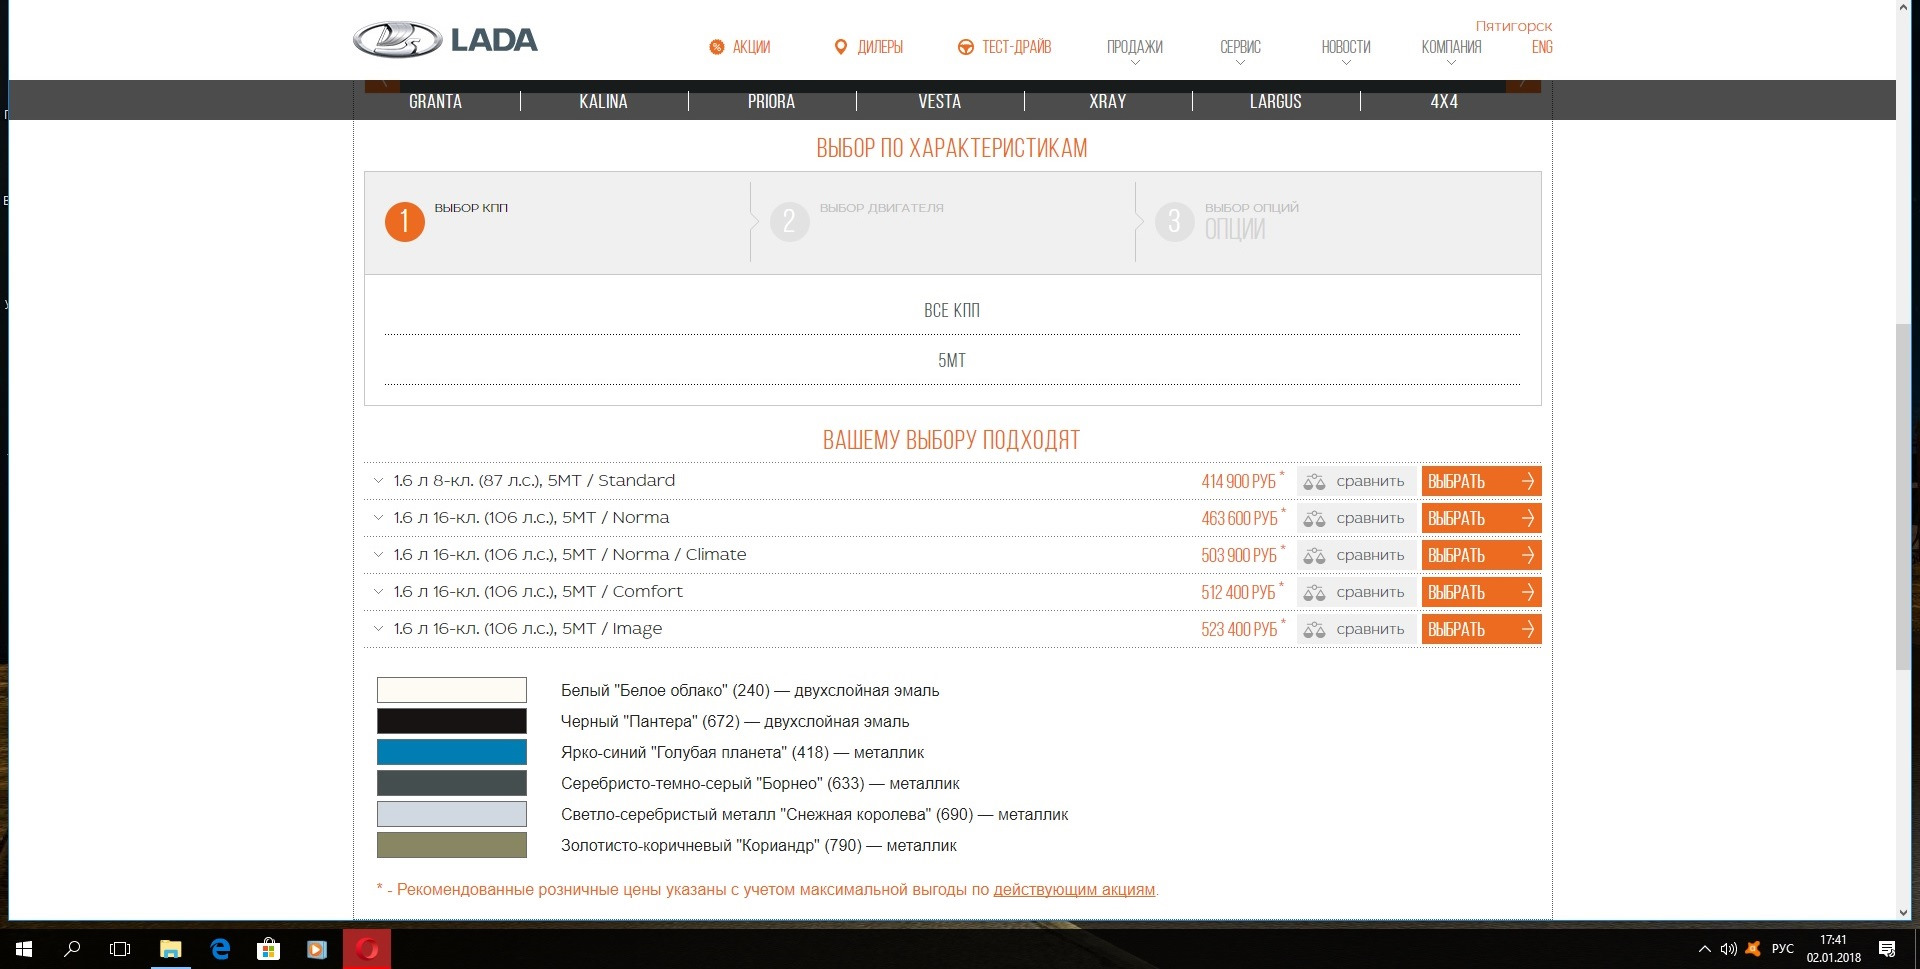Select KALINA model tab
1920x969 pixels.
[603, 101]
